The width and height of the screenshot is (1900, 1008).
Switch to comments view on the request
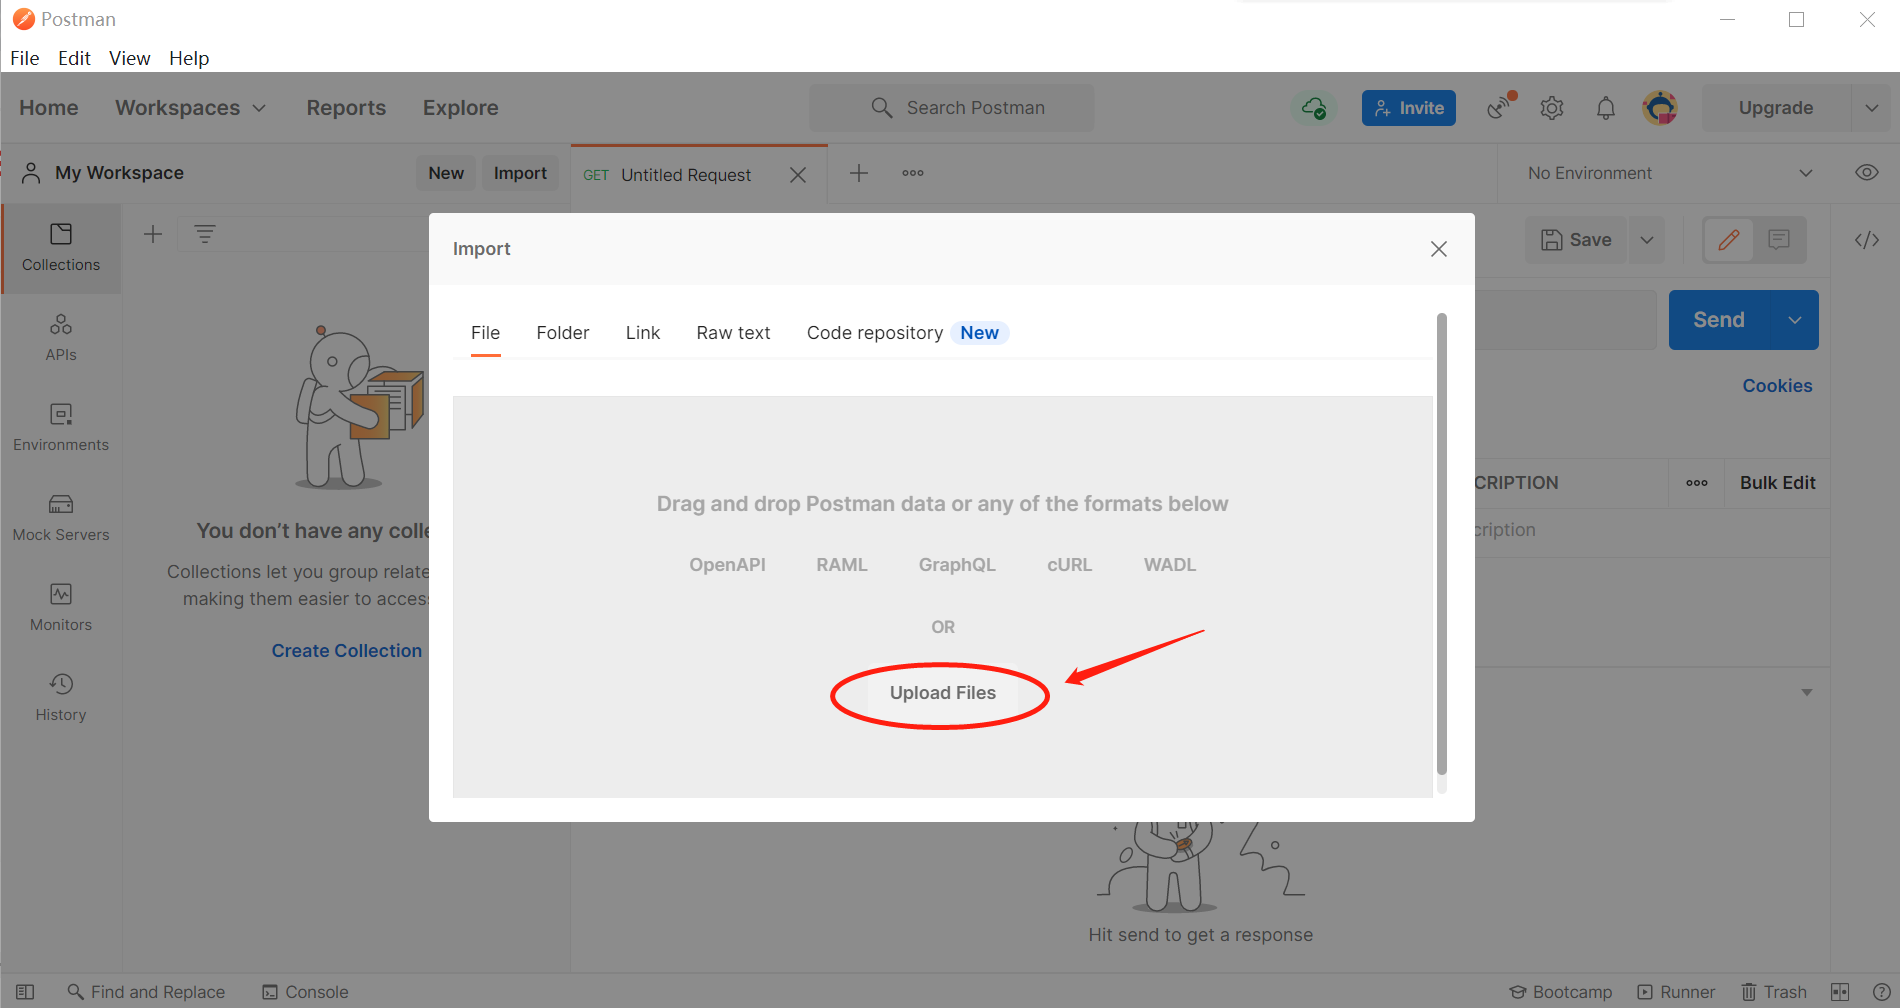click(x=1780, y=240)
